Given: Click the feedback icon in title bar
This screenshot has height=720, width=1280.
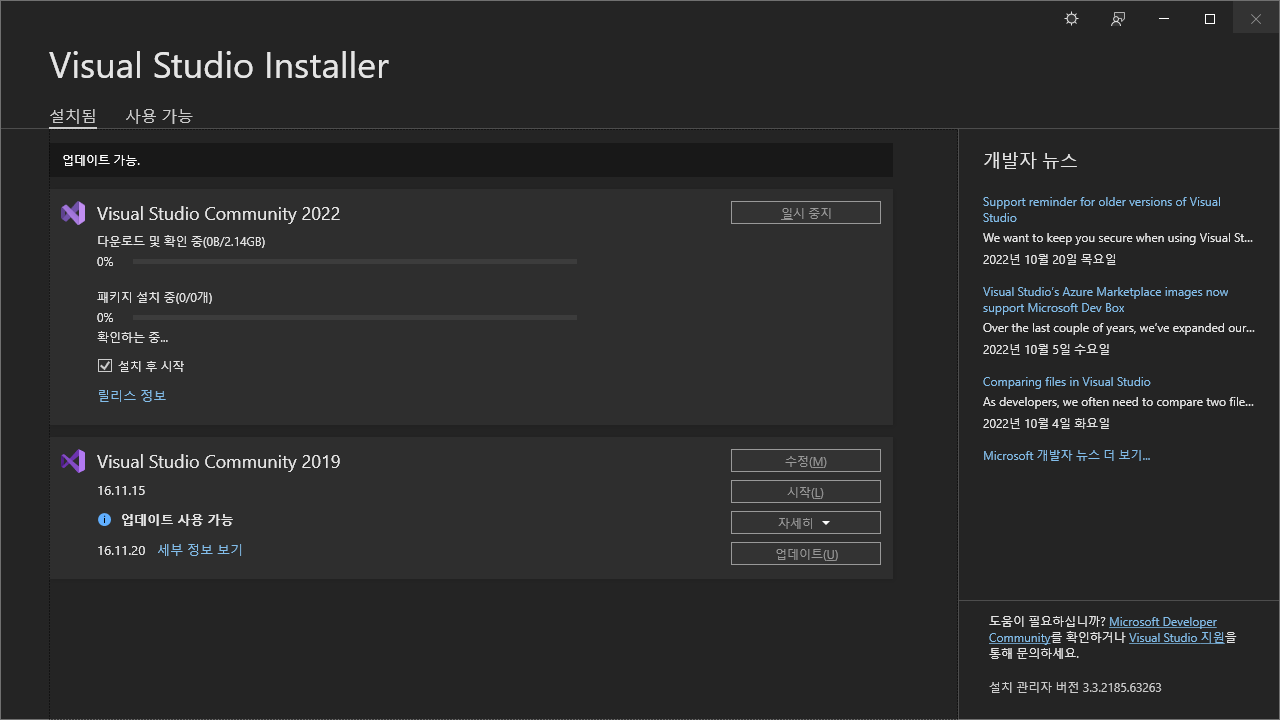Looking at the screenshot, I should [1118, 19].
